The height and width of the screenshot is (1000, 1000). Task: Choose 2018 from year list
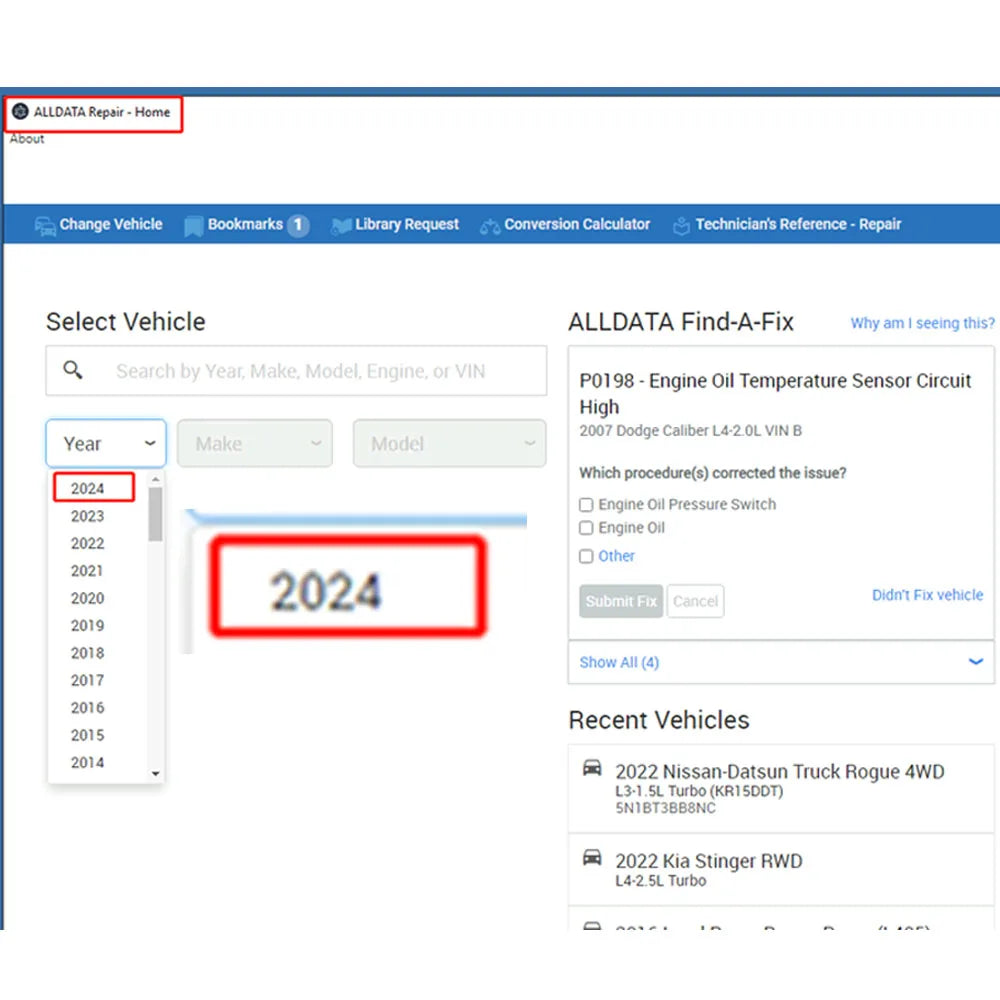point(87,653)
